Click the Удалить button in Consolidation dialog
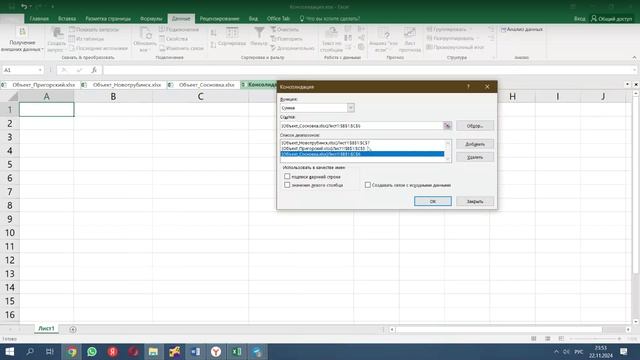The height and width of the screenshot is (360, 640). (475, 157)
